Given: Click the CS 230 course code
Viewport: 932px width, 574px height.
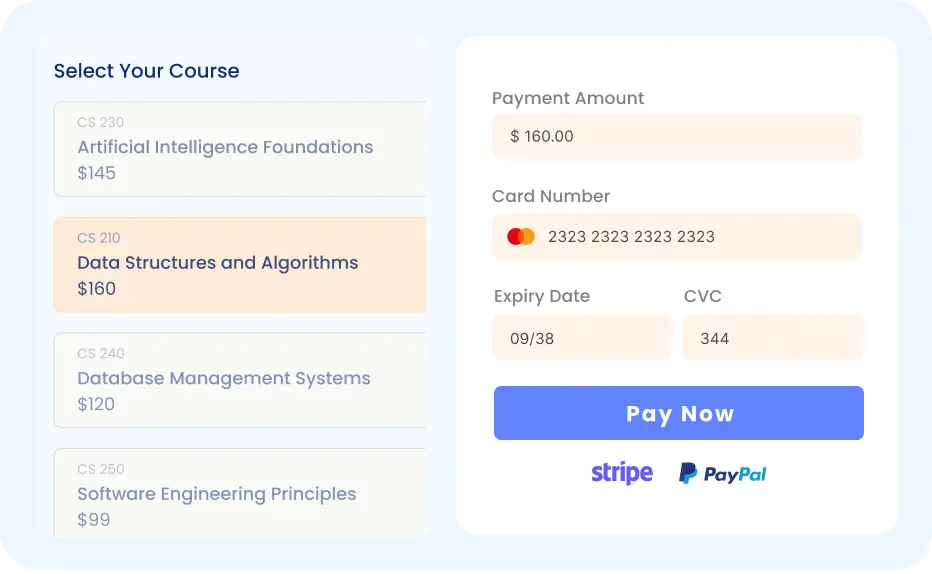Looking at the screenshot, I should coord(101,123).
